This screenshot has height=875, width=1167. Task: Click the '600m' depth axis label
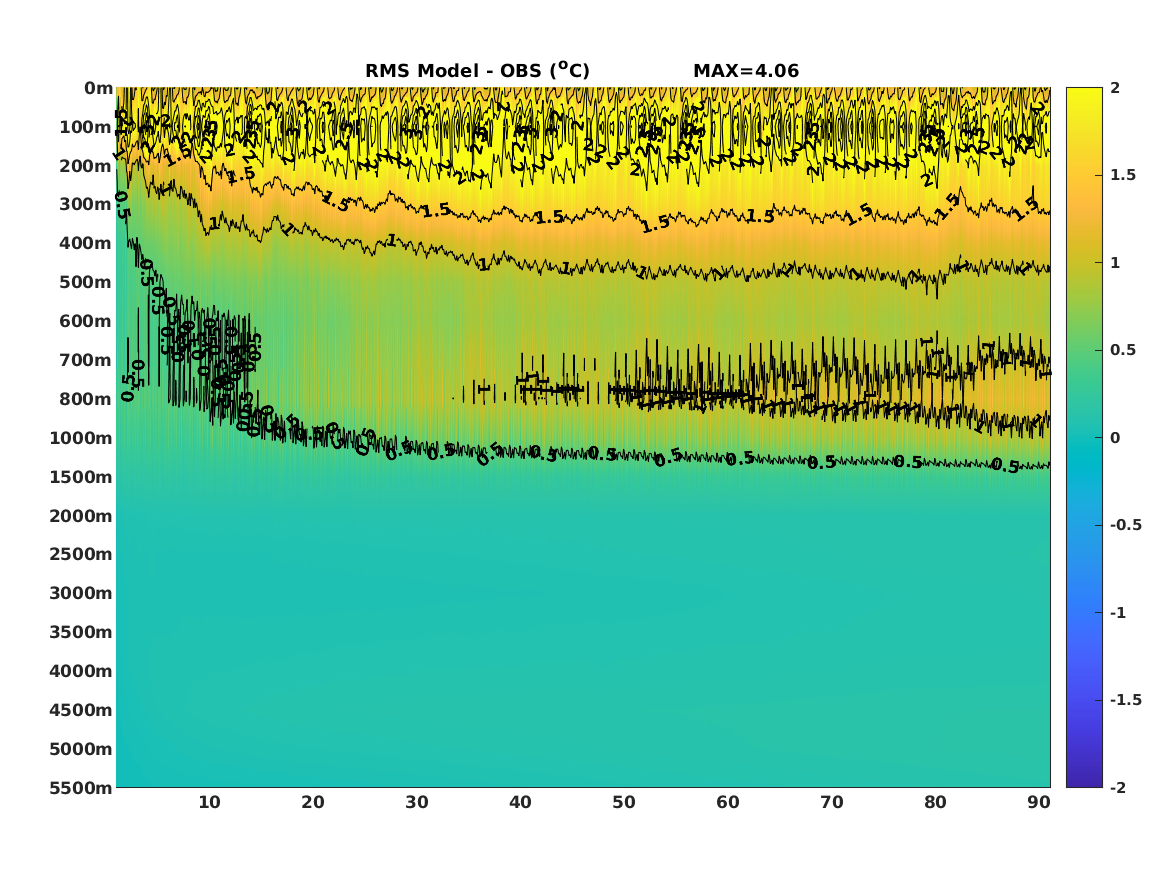[86, 321]
